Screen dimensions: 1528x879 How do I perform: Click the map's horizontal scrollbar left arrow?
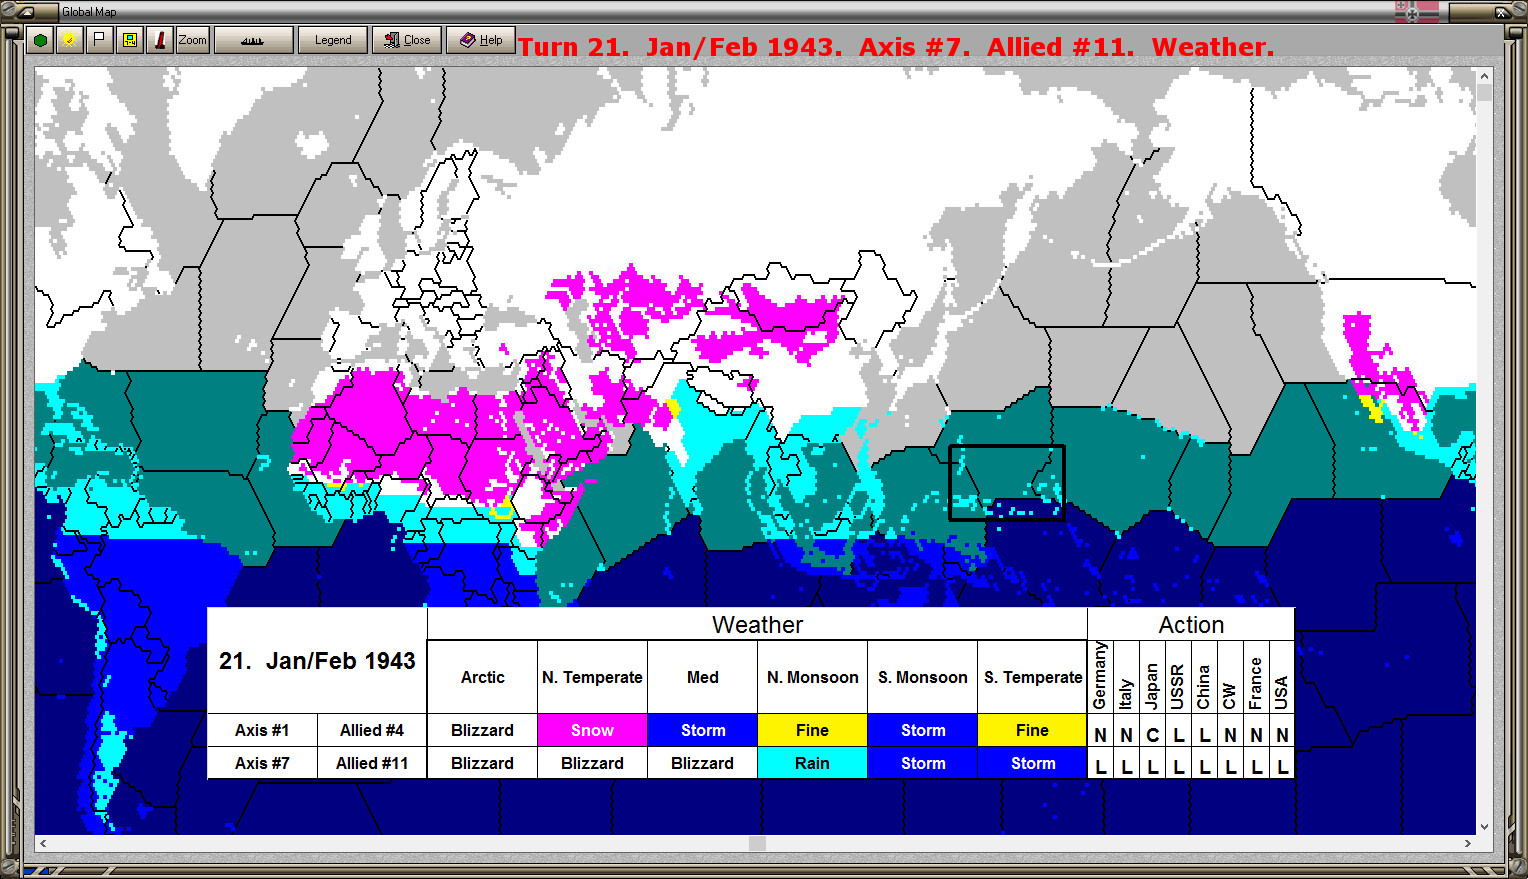pyautogui.click(x=43, y=843)
